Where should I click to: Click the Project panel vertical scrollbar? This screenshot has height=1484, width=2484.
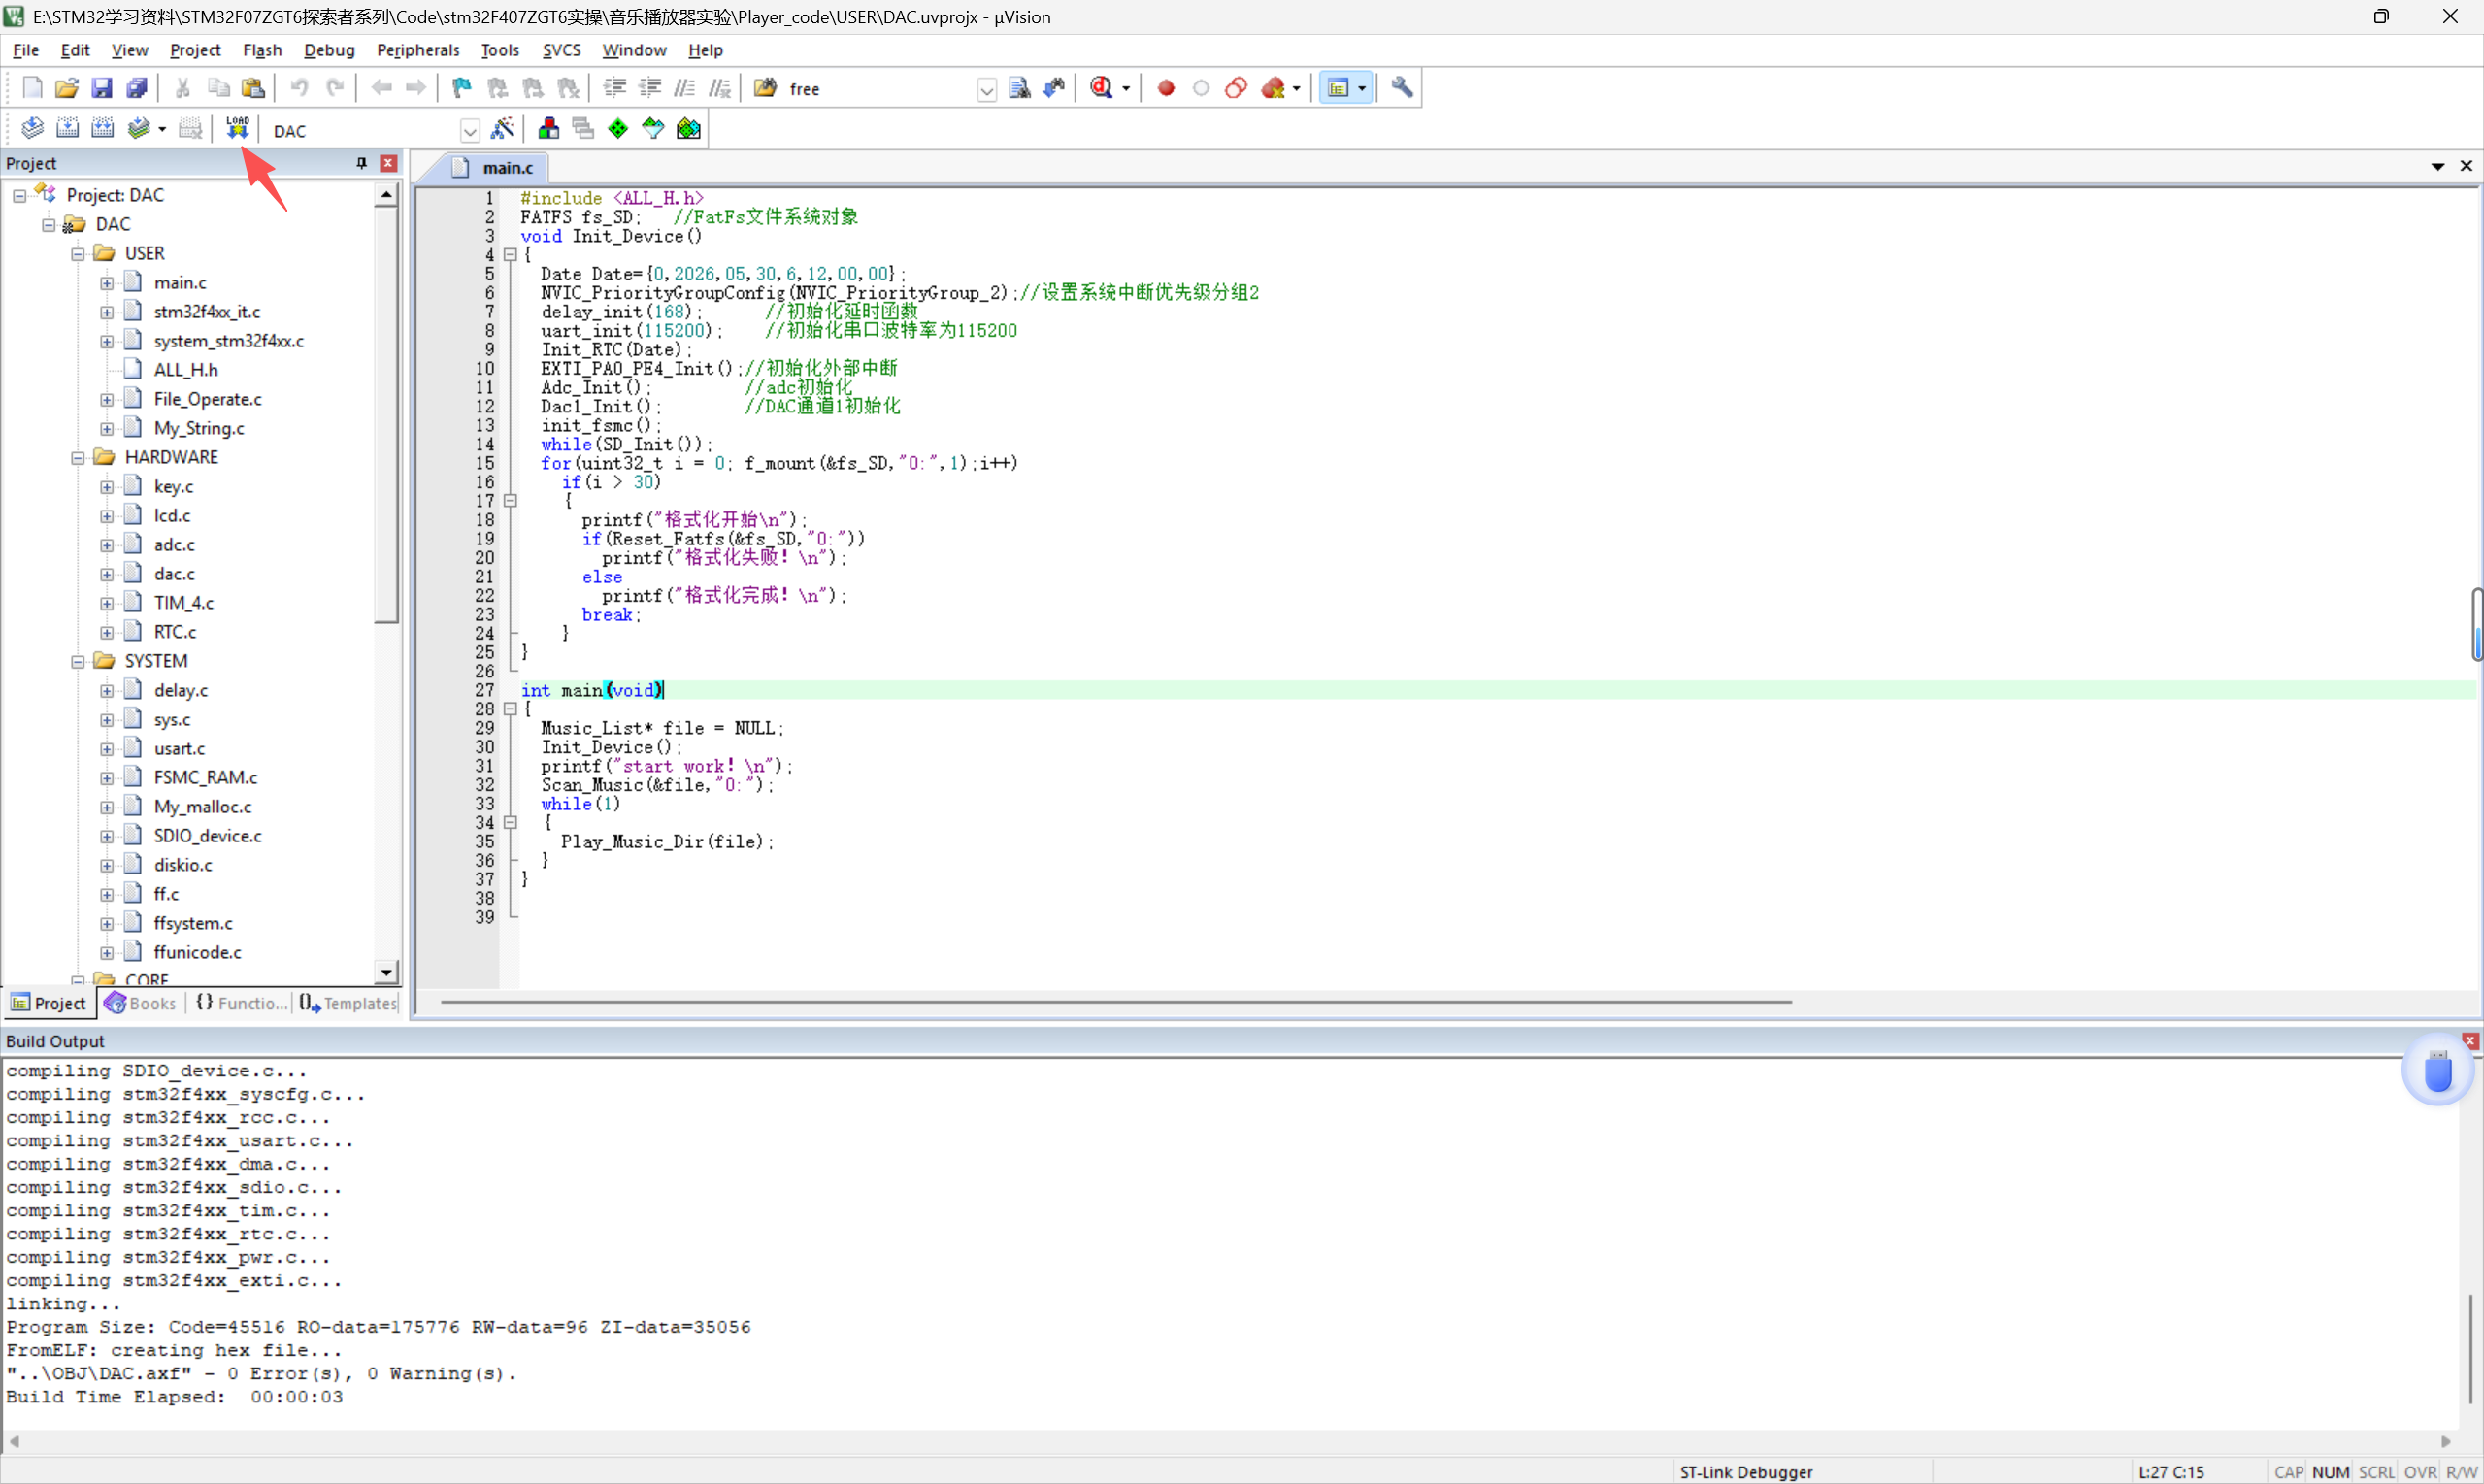tap(387, 415)
